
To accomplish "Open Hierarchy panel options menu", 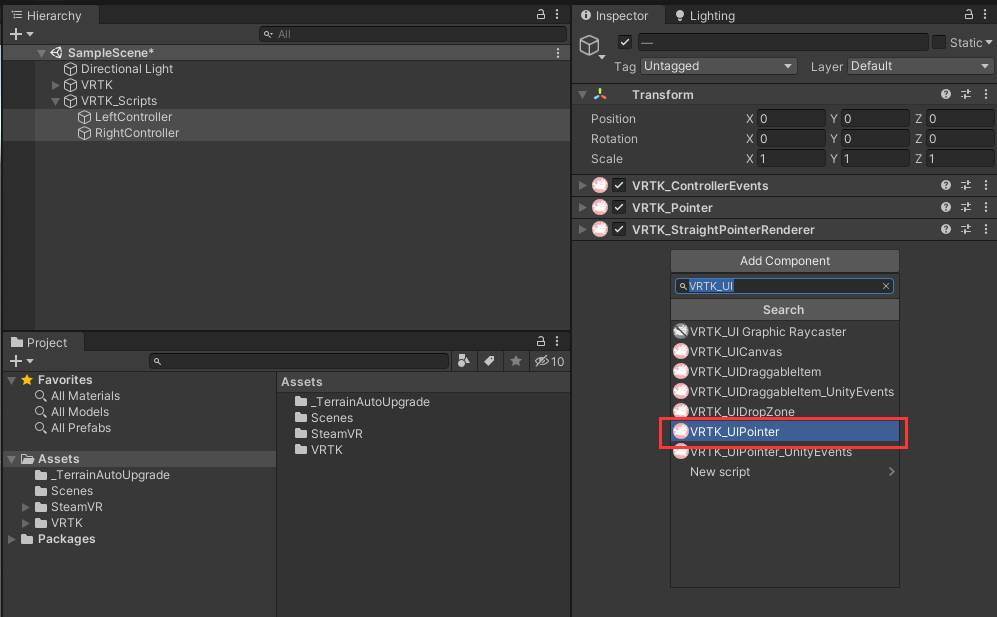I will point(557,14).
